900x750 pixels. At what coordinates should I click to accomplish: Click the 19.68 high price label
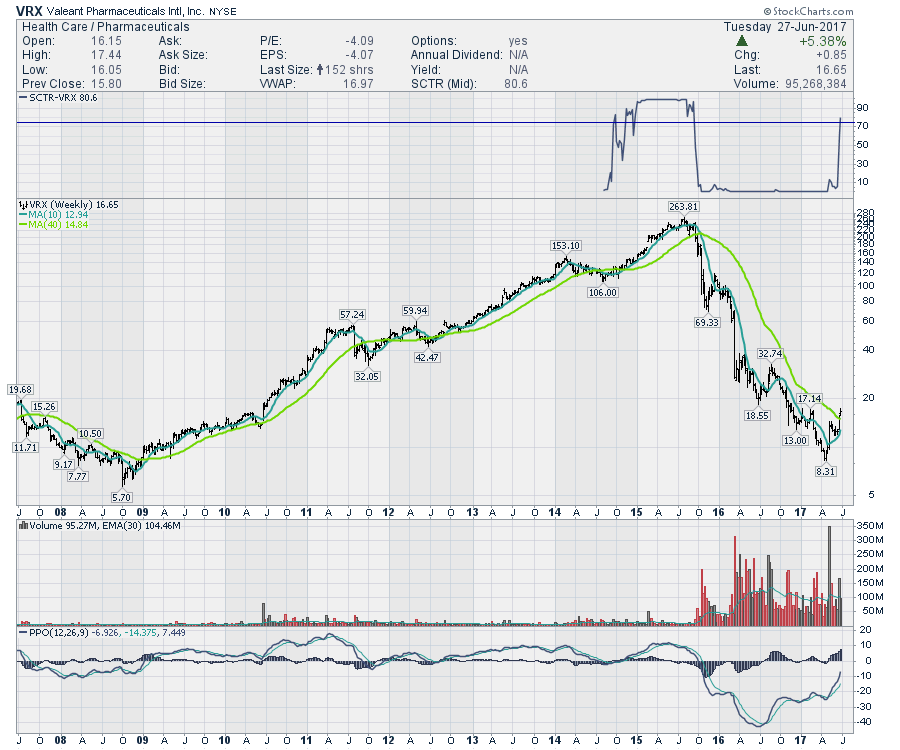pos(20,390)
